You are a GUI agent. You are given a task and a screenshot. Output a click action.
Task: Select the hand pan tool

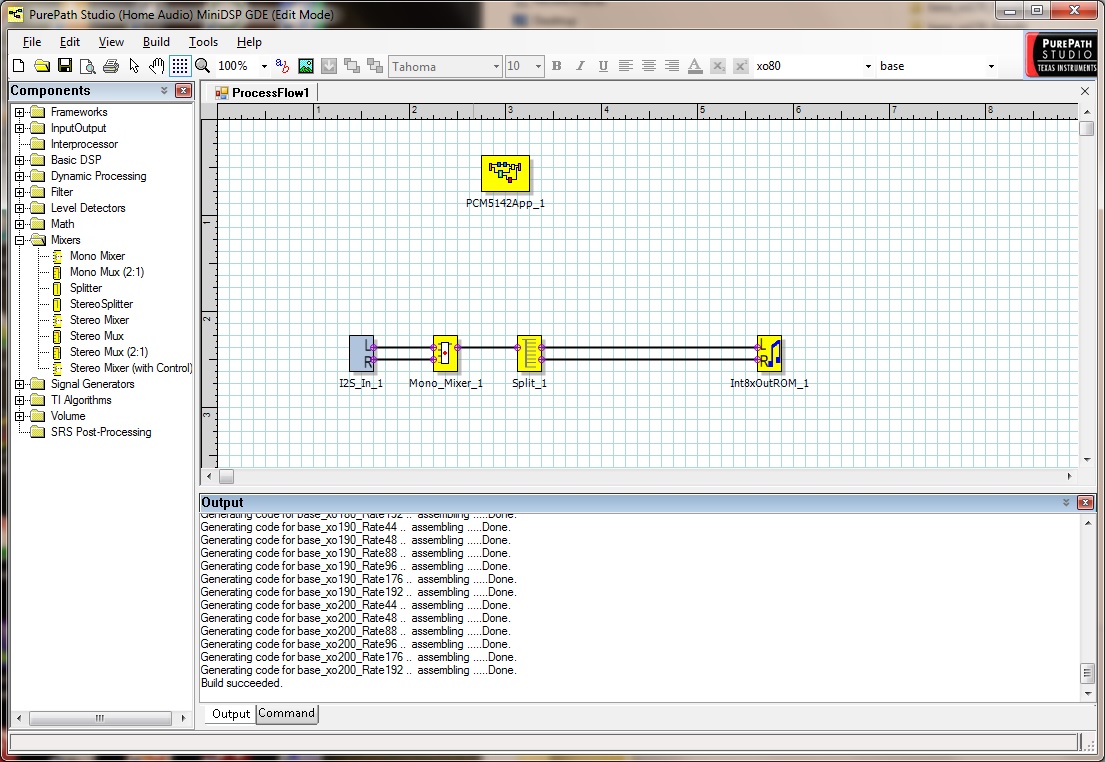[156, 66]
